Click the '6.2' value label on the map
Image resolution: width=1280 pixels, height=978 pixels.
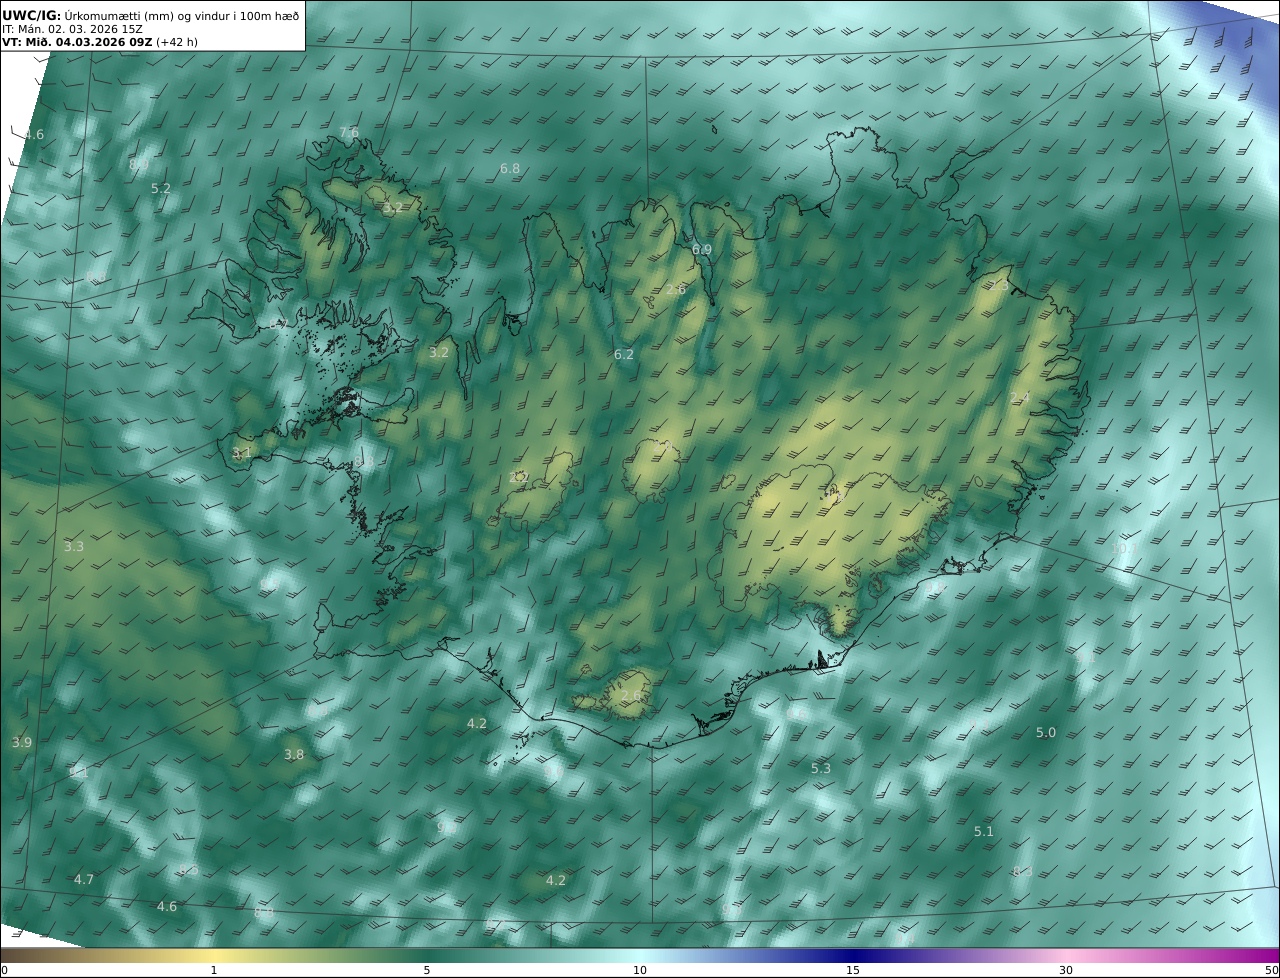tap(624, 354)
